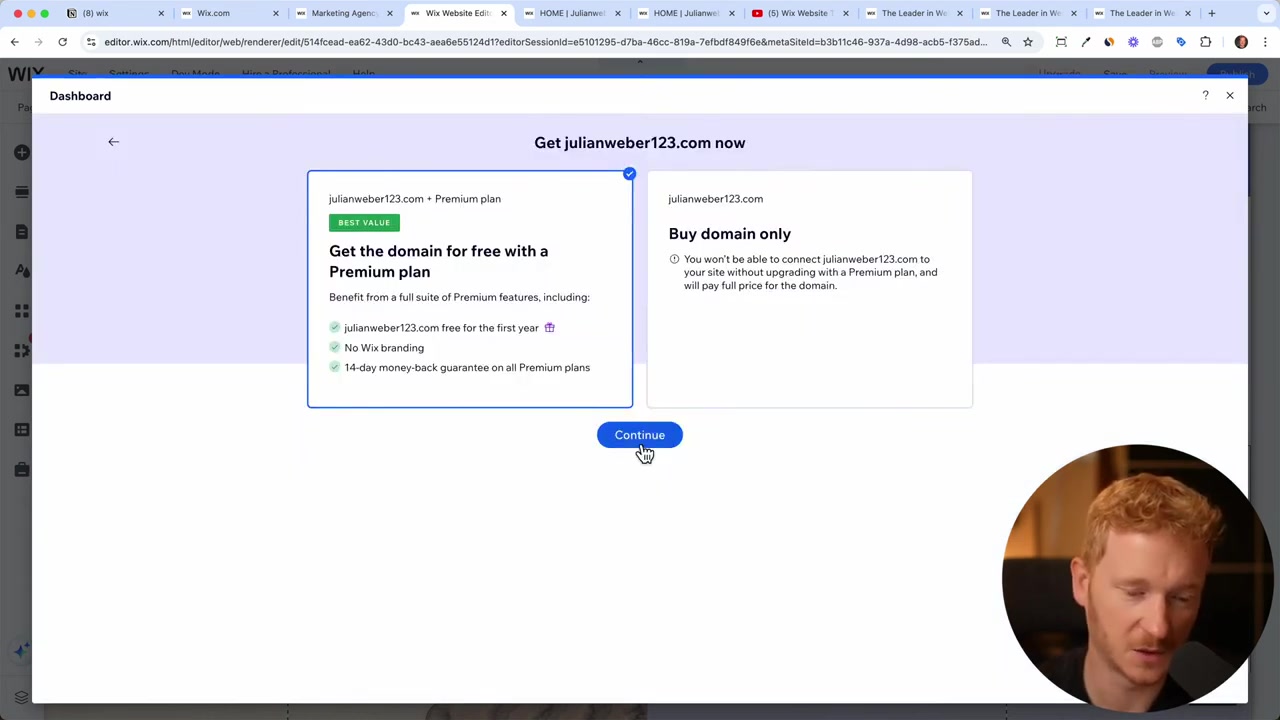Click the purple gear extension icon

(1133, 42)
